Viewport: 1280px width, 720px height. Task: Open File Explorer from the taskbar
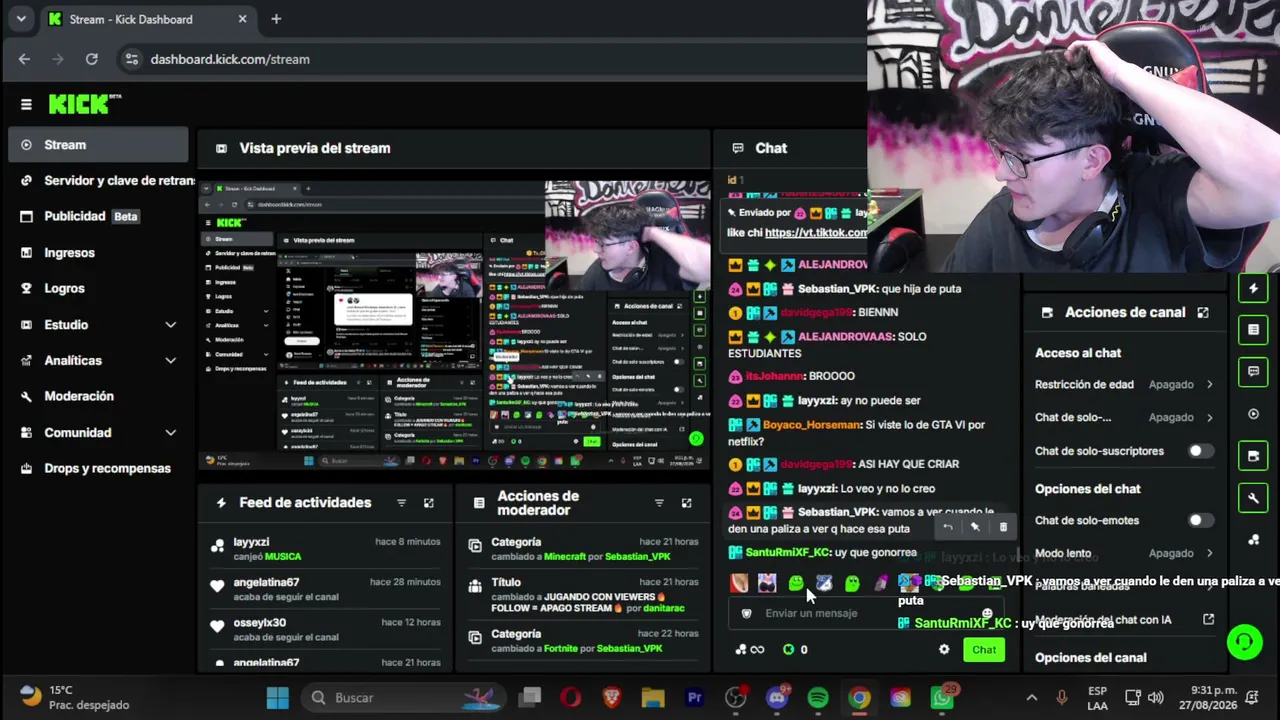(653, 698)
